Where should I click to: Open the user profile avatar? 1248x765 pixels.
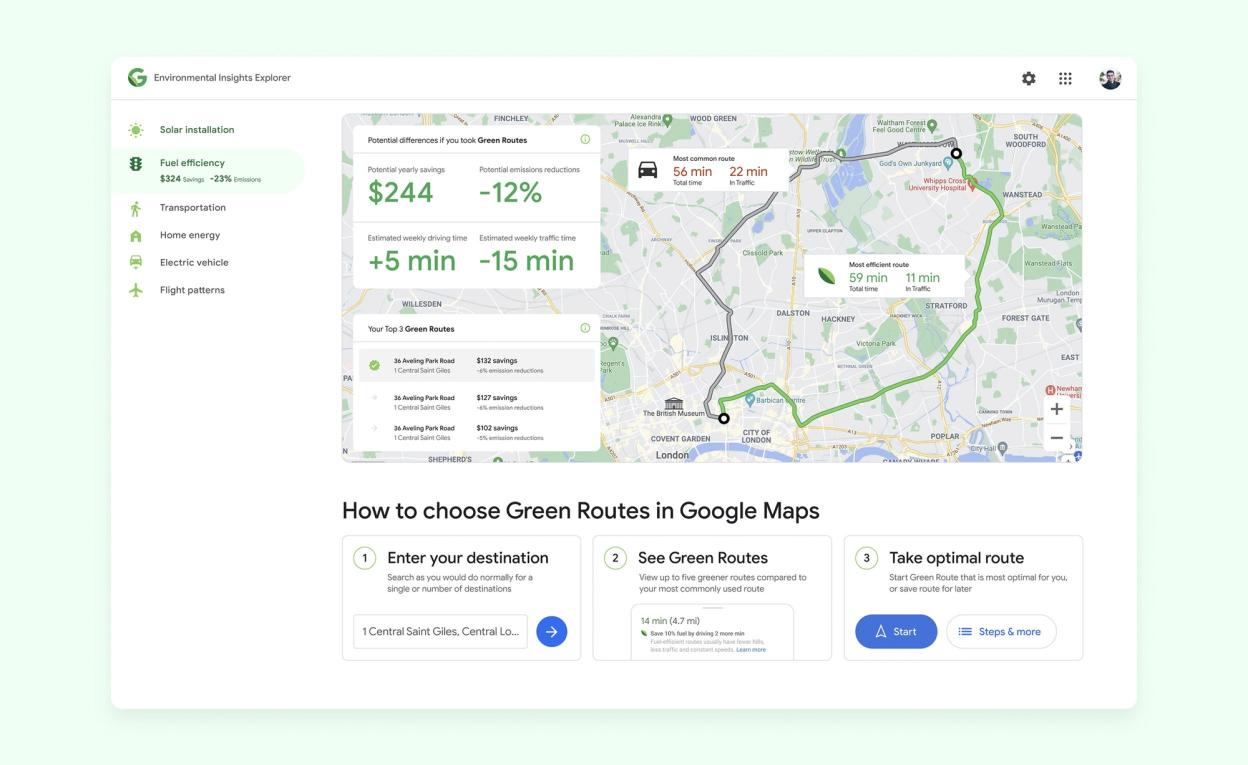[x=1110, y=79]
